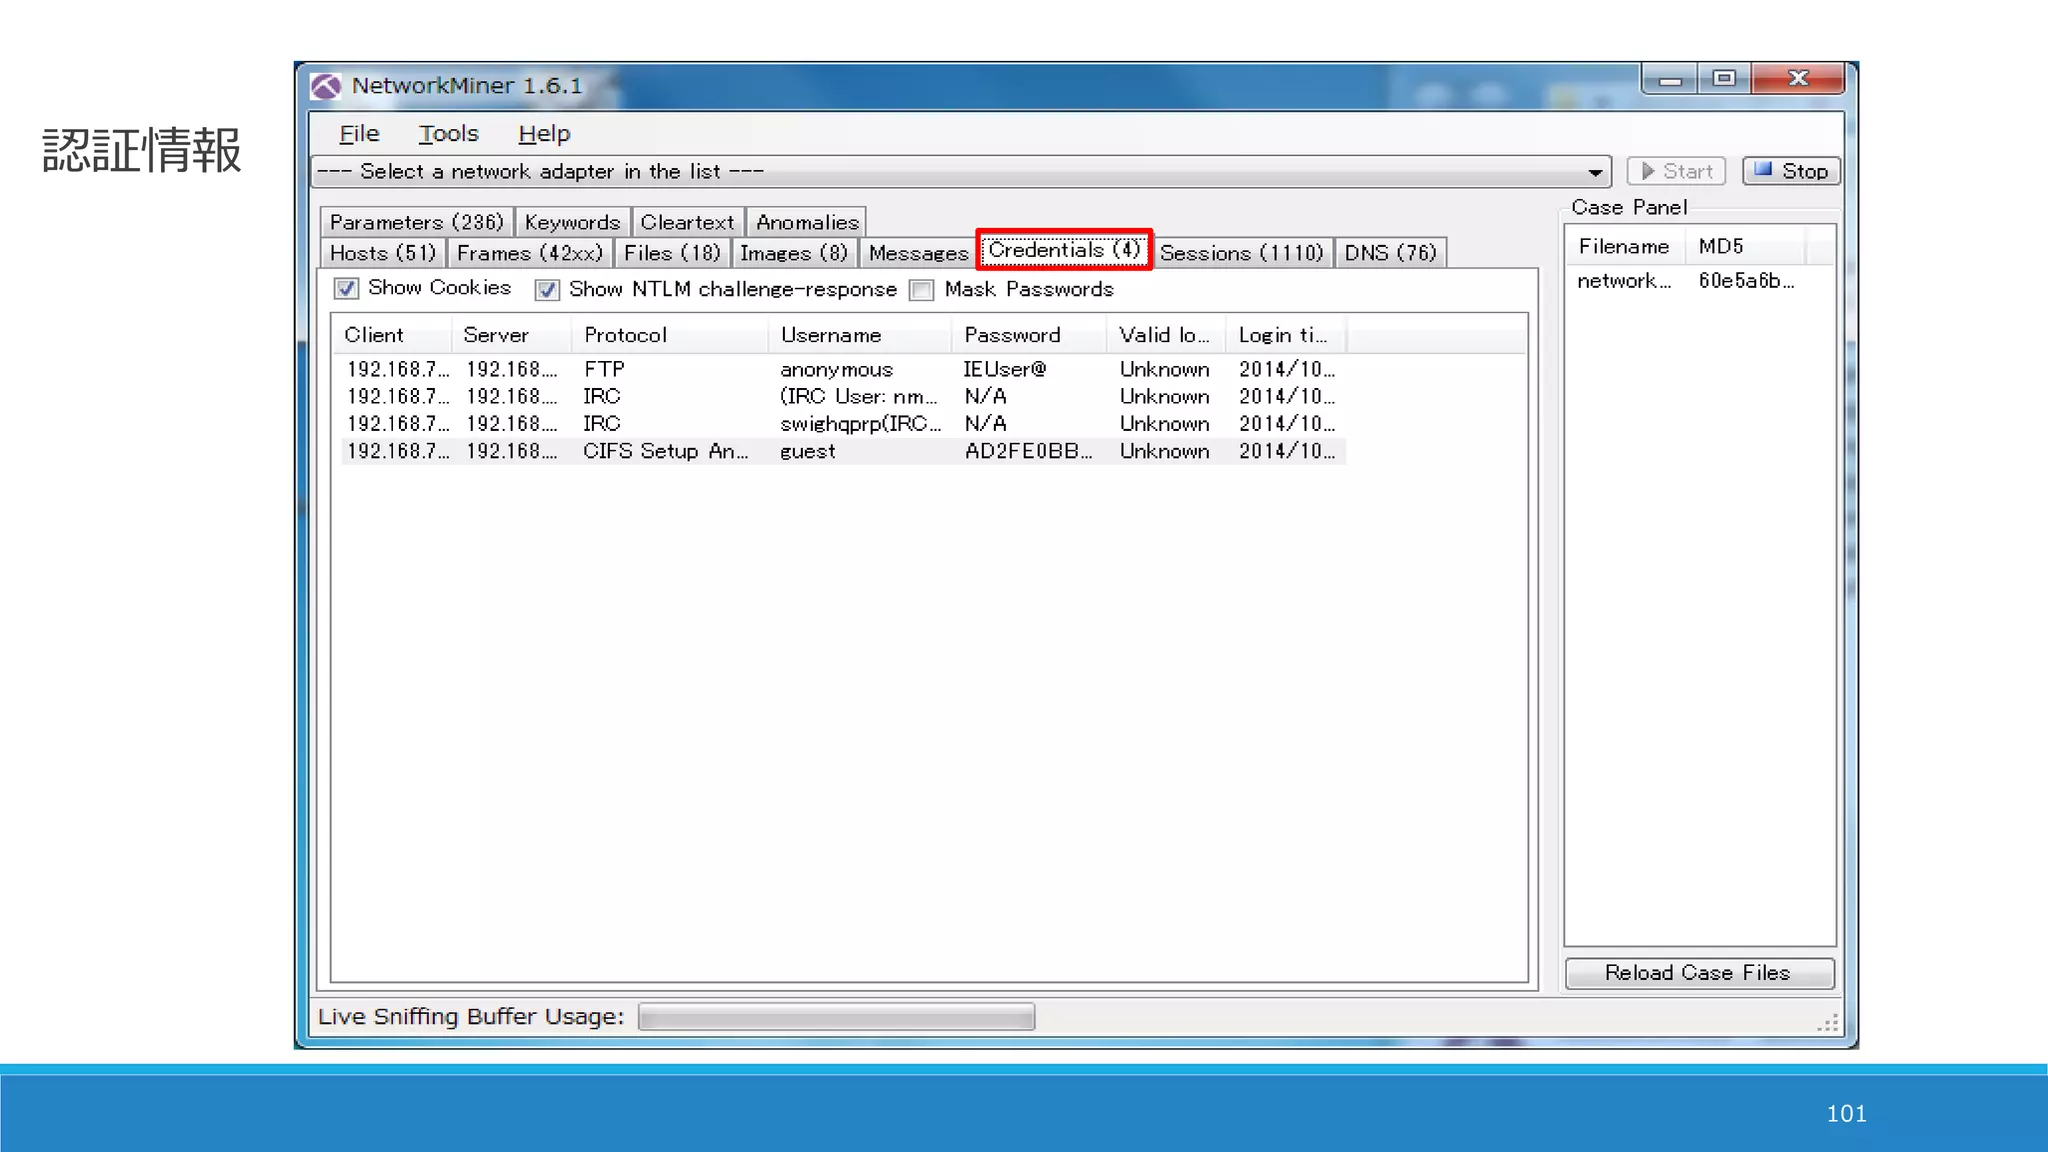Minimize the NetworkMiner window
This screenshot has width=2048, height=1152.
tap(1669, 79)
